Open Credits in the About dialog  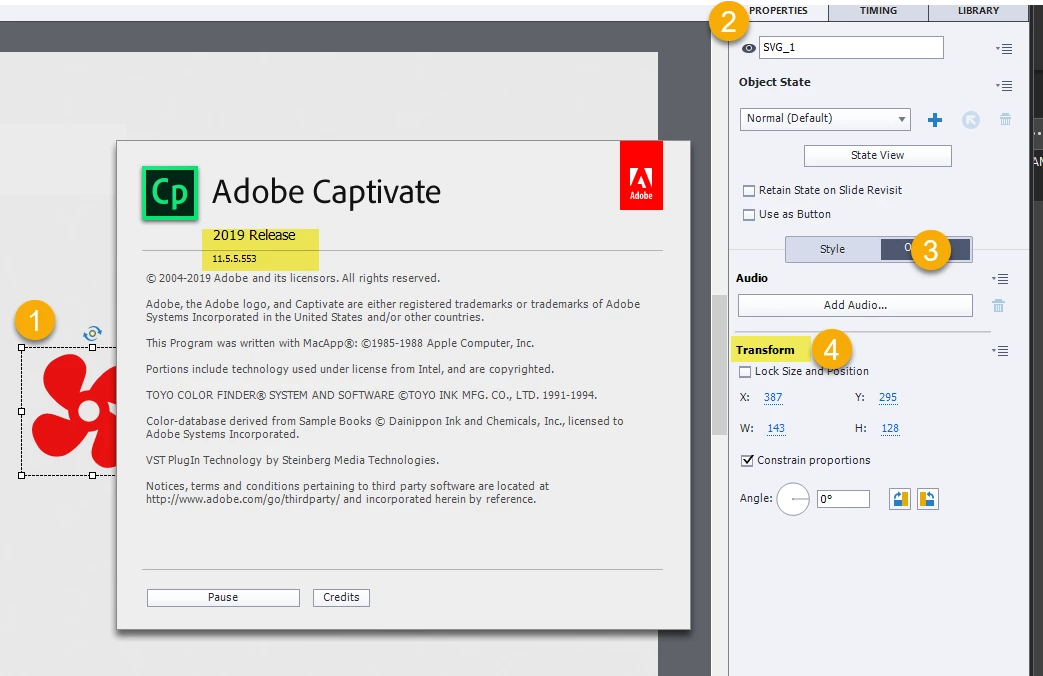click(341, 597)
